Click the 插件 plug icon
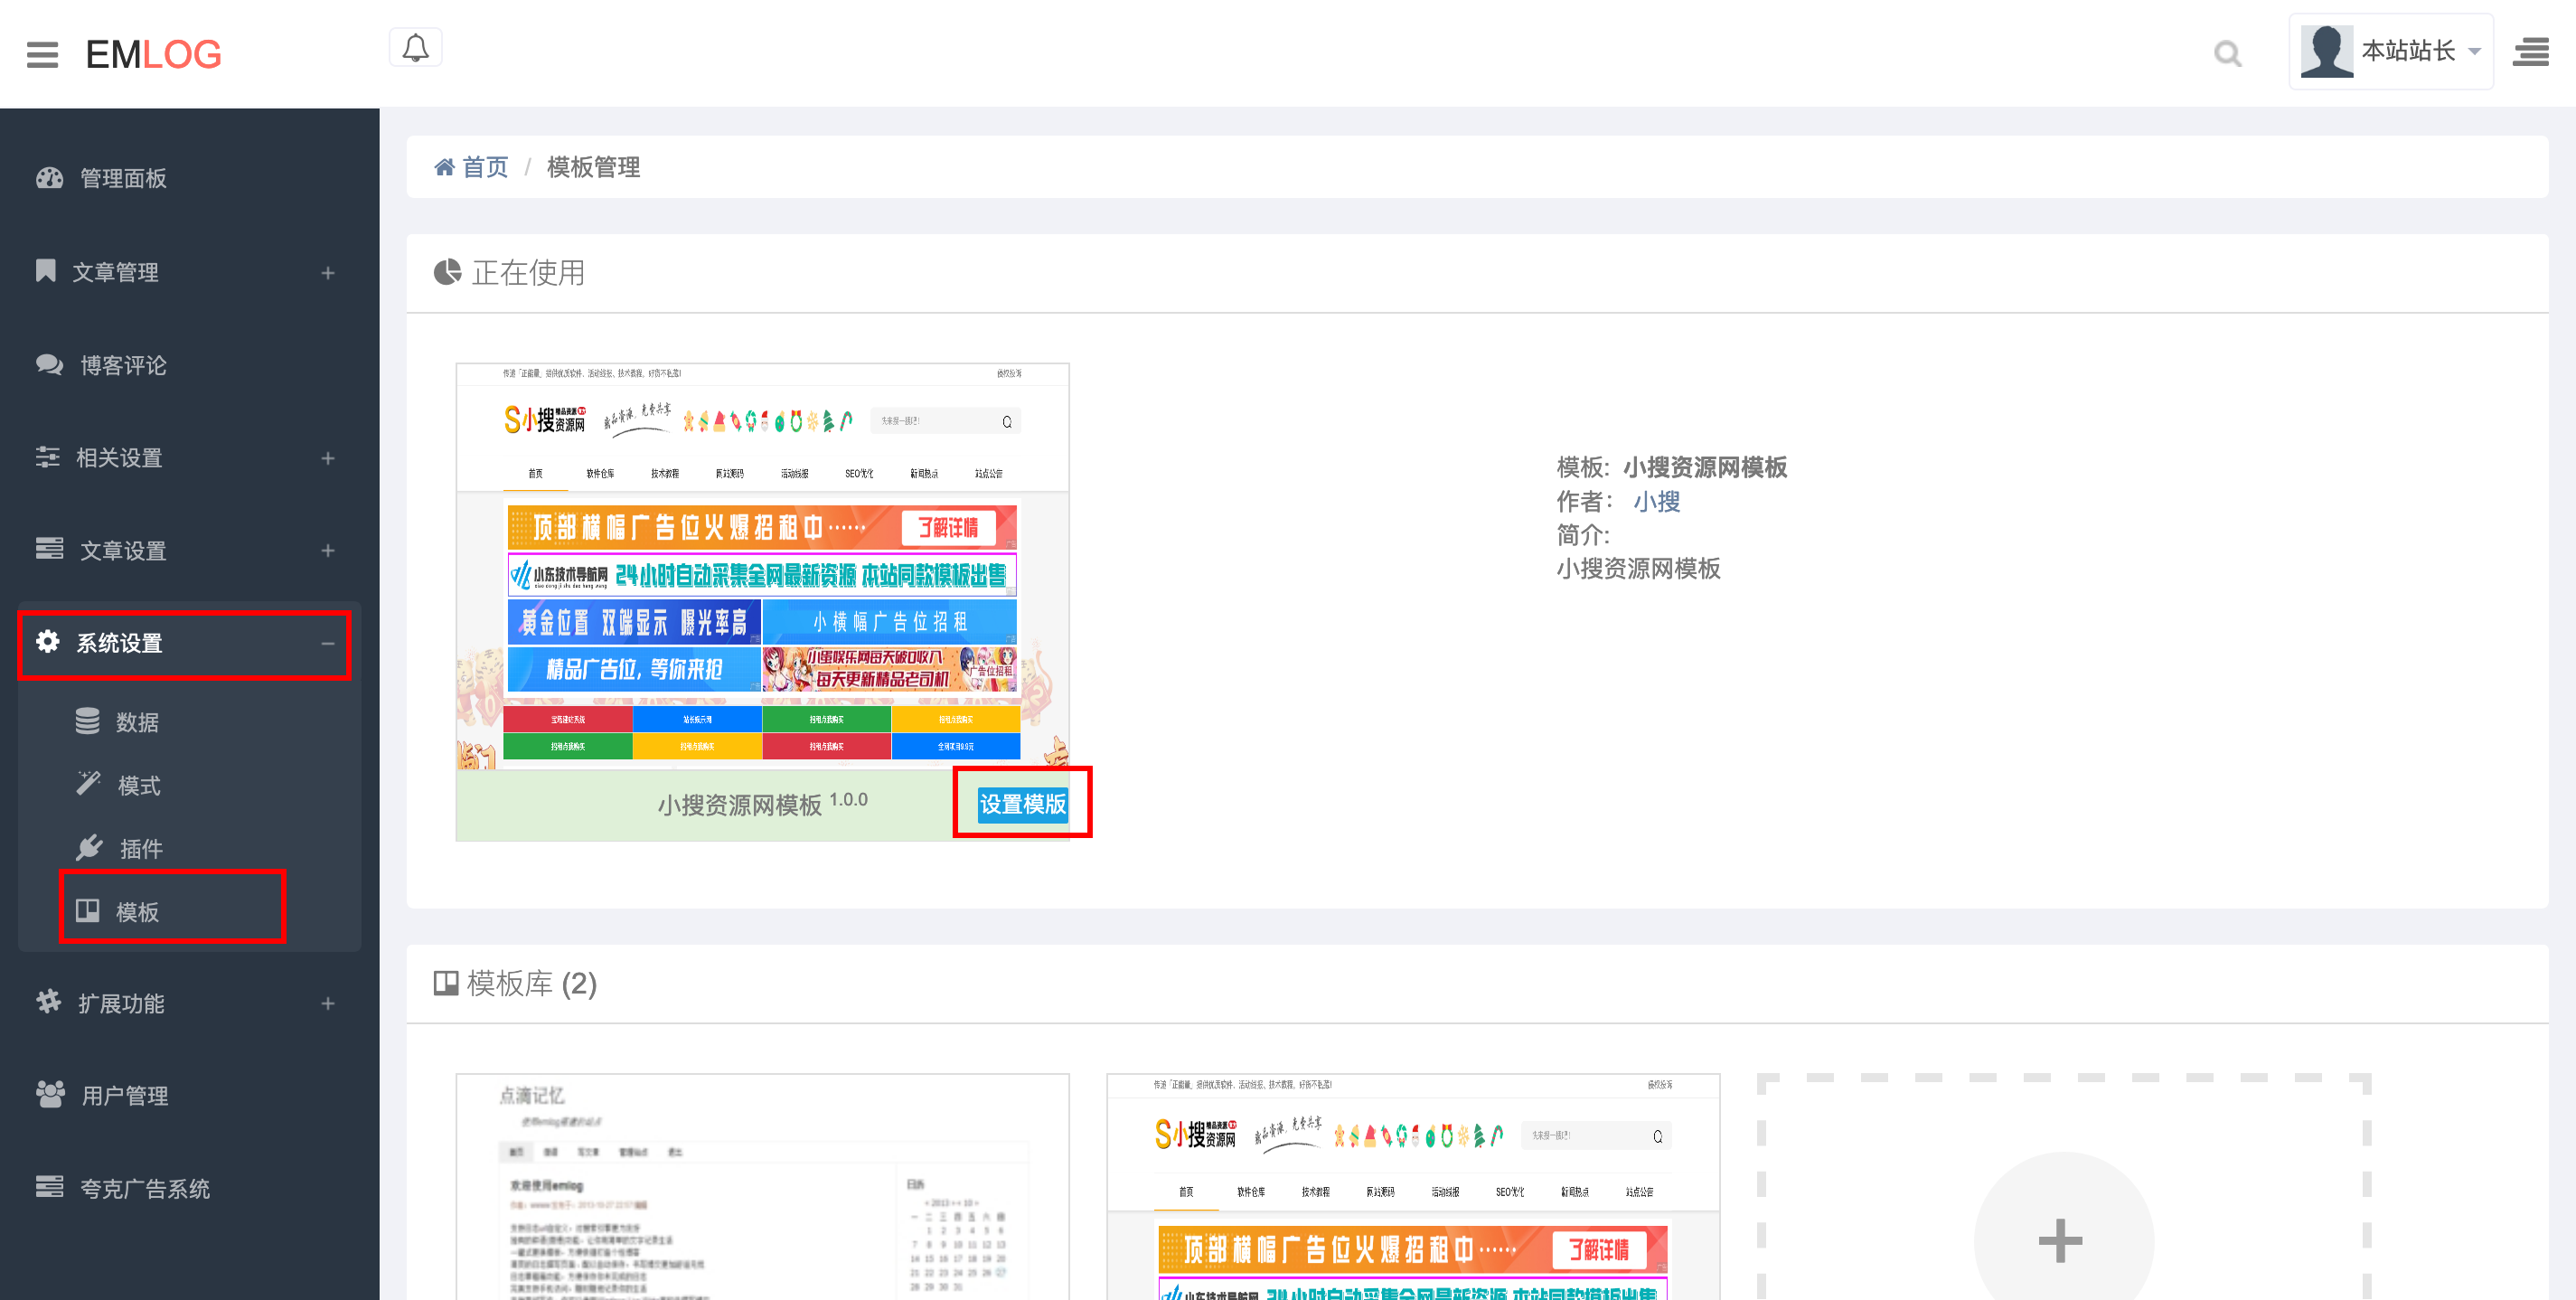Viewport: 2576px width, 1300px height. [x=90, y=847]
